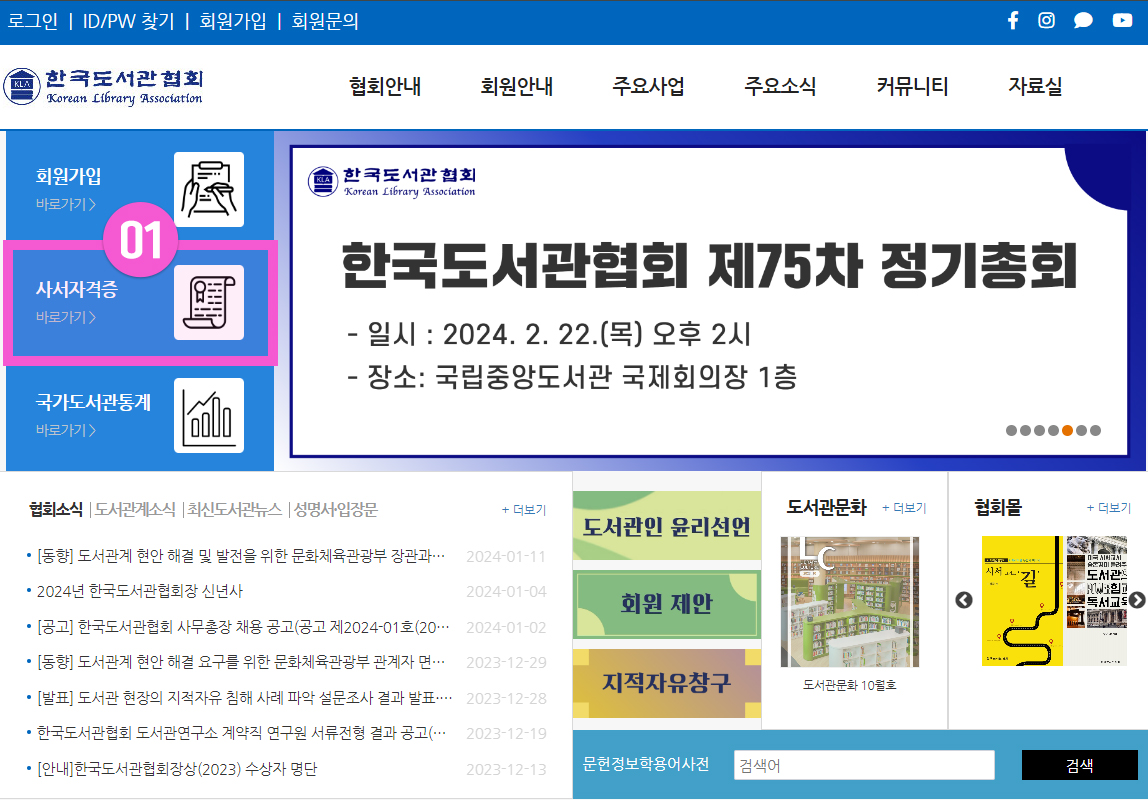Image resolution: width=1148 pixels, height=800 pixels.
Task: Open the YouTube channel icon
Action: click(1122, 20)
